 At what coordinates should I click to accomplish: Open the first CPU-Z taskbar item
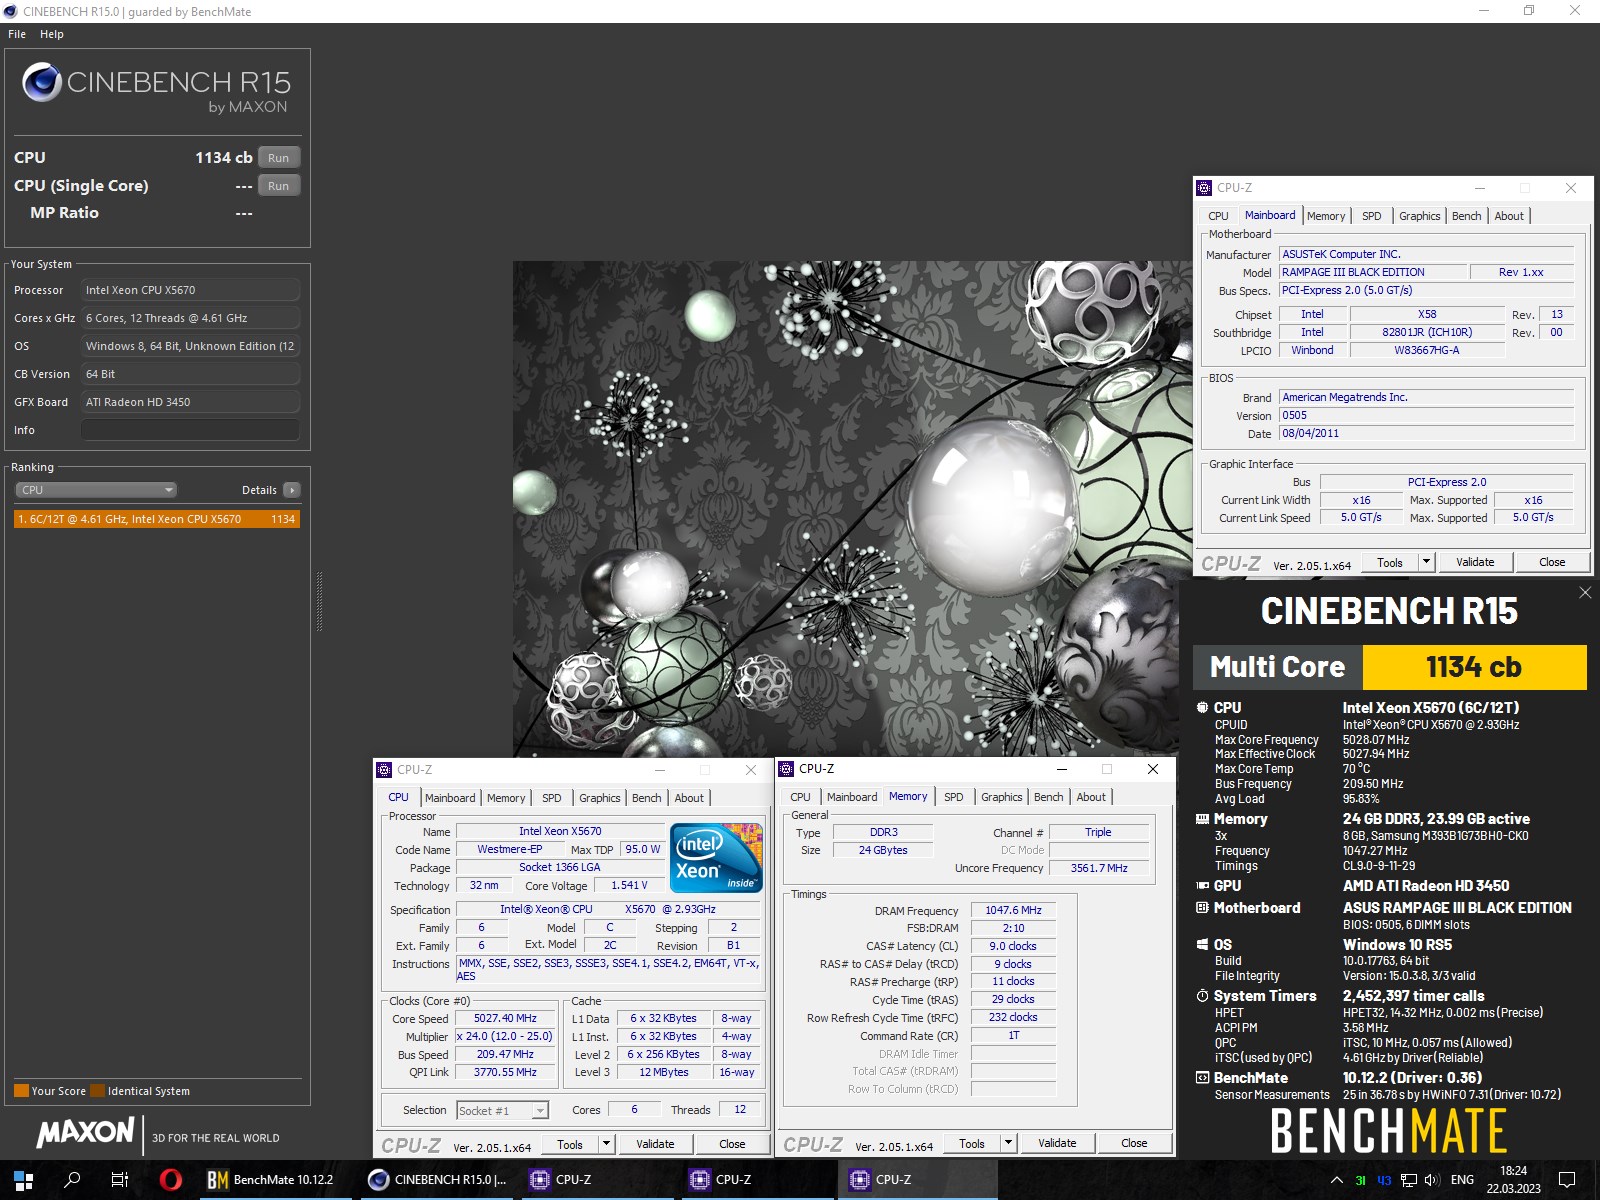click(x=598, y=1180)
